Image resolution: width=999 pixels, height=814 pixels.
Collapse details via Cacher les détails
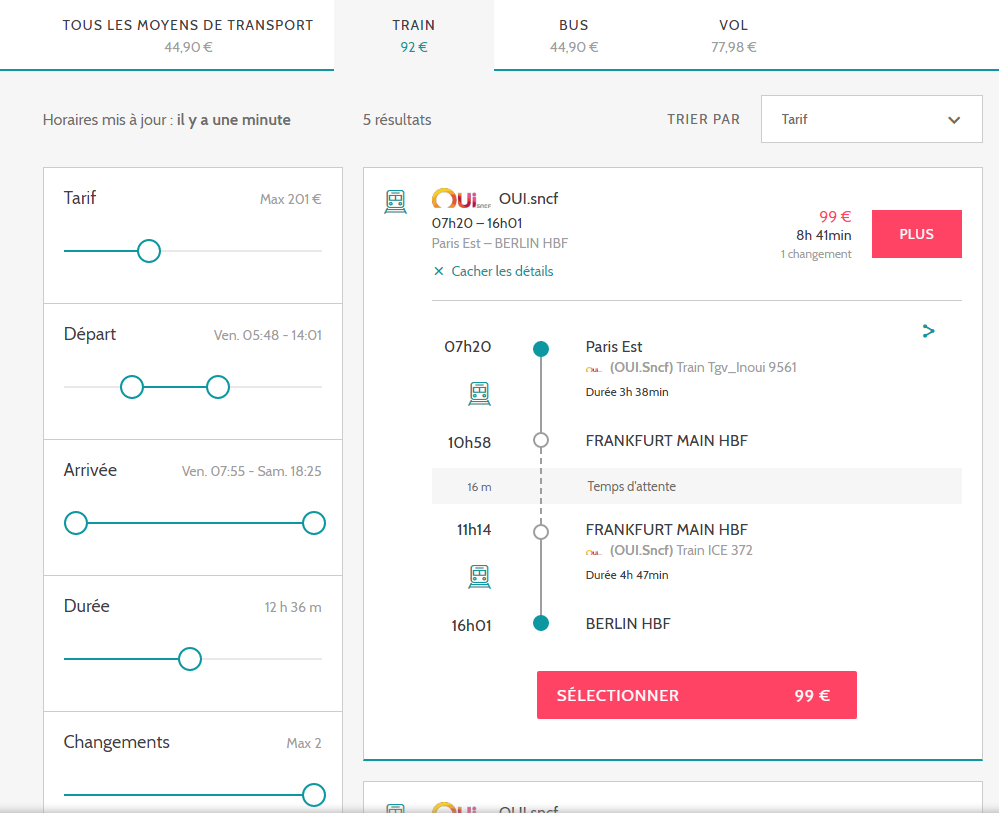click(x=501, y=271)
